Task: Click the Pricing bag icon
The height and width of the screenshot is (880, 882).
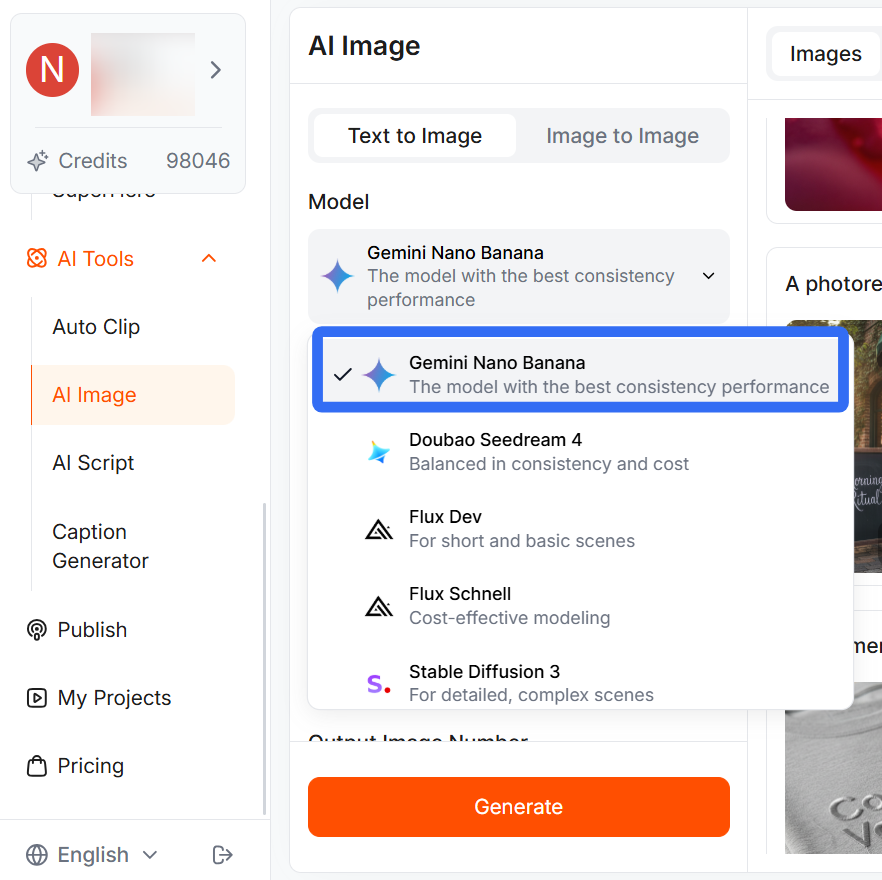Action: click(37, 766)
